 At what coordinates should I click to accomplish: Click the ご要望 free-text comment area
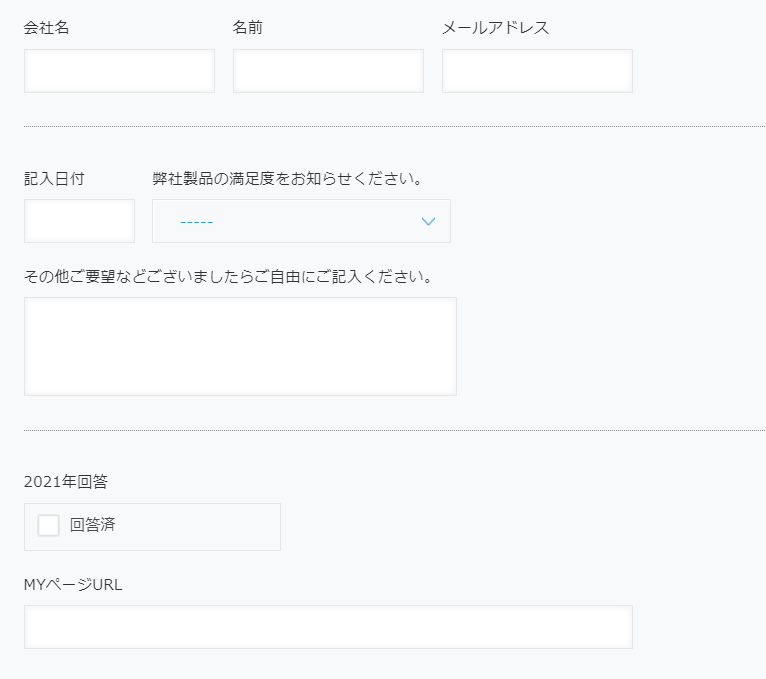pos(240,346)
